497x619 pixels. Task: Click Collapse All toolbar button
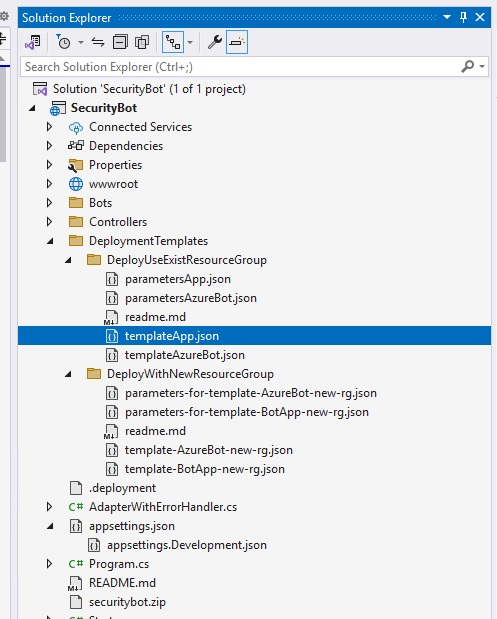tap(120, 42)
